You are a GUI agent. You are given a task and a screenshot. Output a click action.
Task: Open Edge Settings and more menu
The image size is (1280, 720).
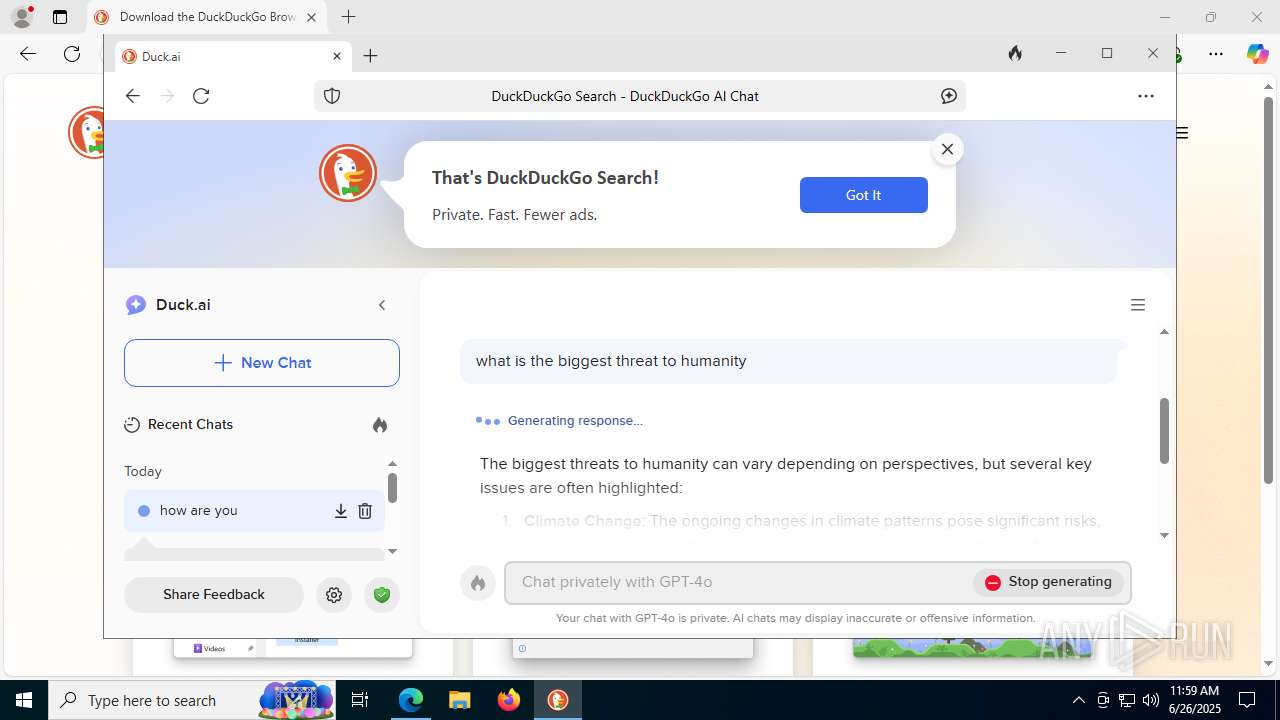1216,54
